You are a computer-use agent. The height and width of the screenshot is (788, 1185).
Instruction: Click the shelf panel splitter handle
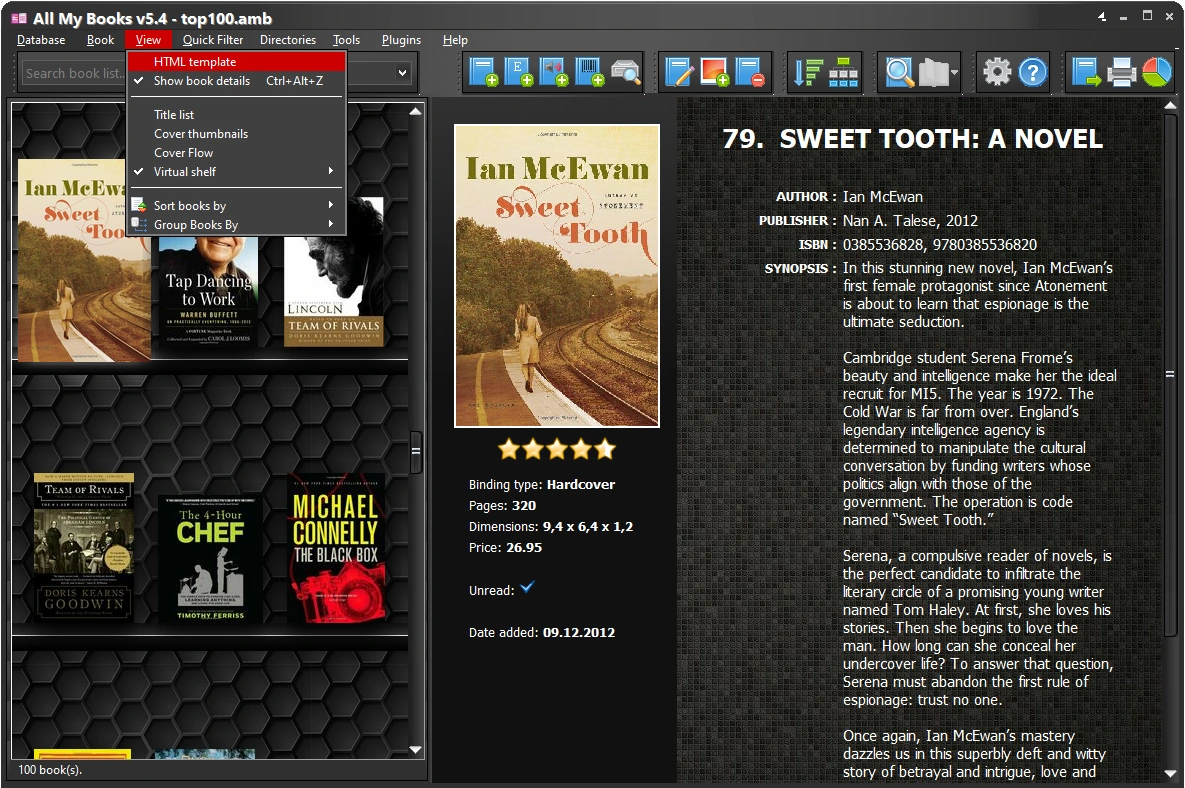[416, 451]
